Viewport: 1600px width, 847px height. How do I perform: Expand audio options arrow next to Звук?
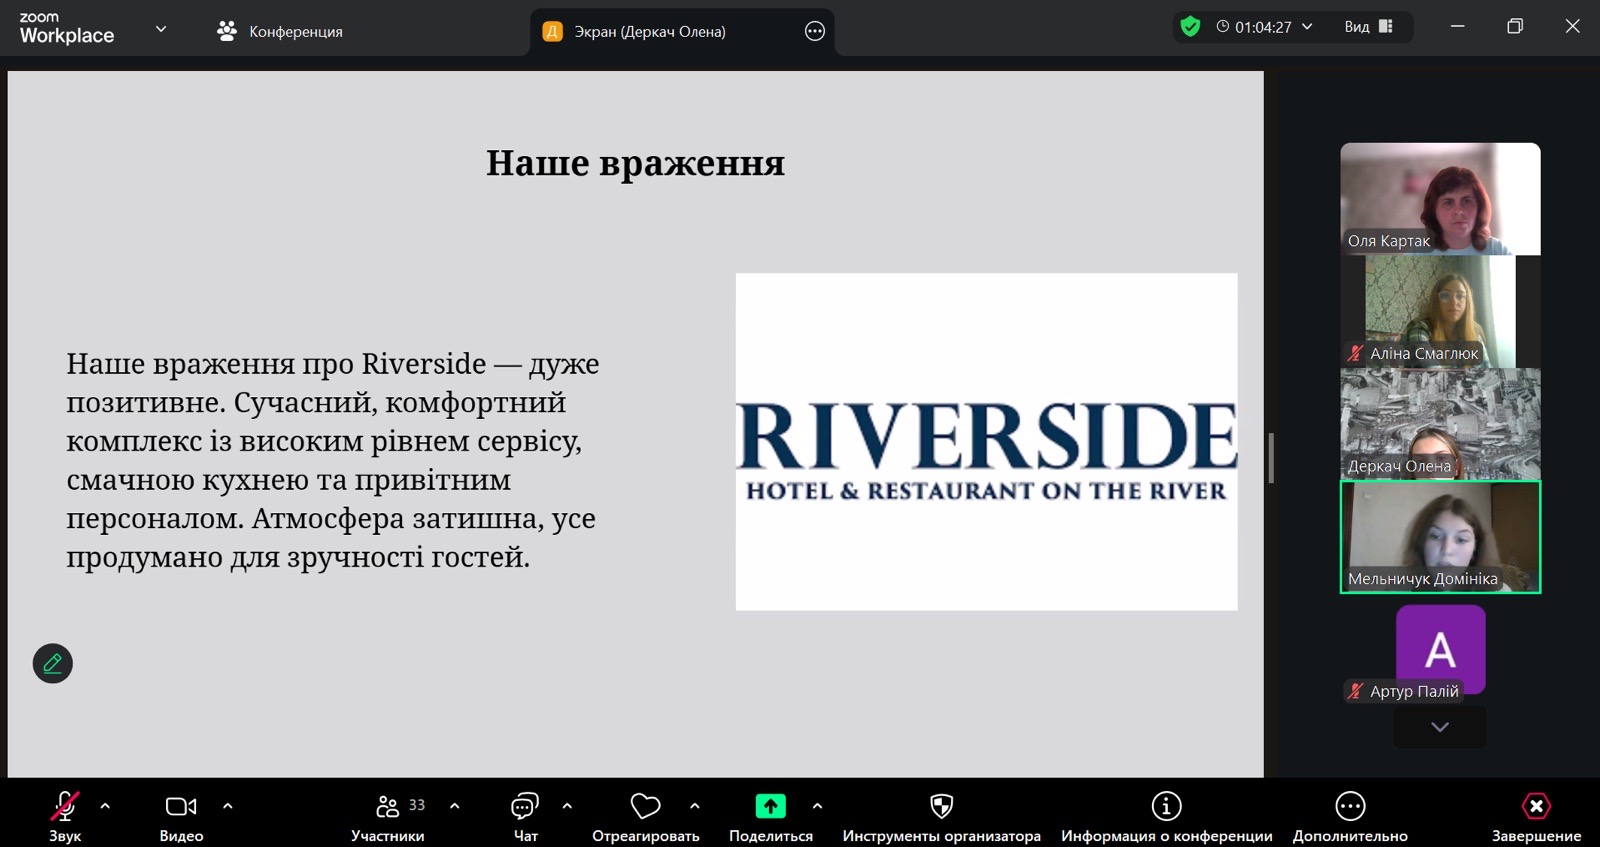[x=105, y=806]
